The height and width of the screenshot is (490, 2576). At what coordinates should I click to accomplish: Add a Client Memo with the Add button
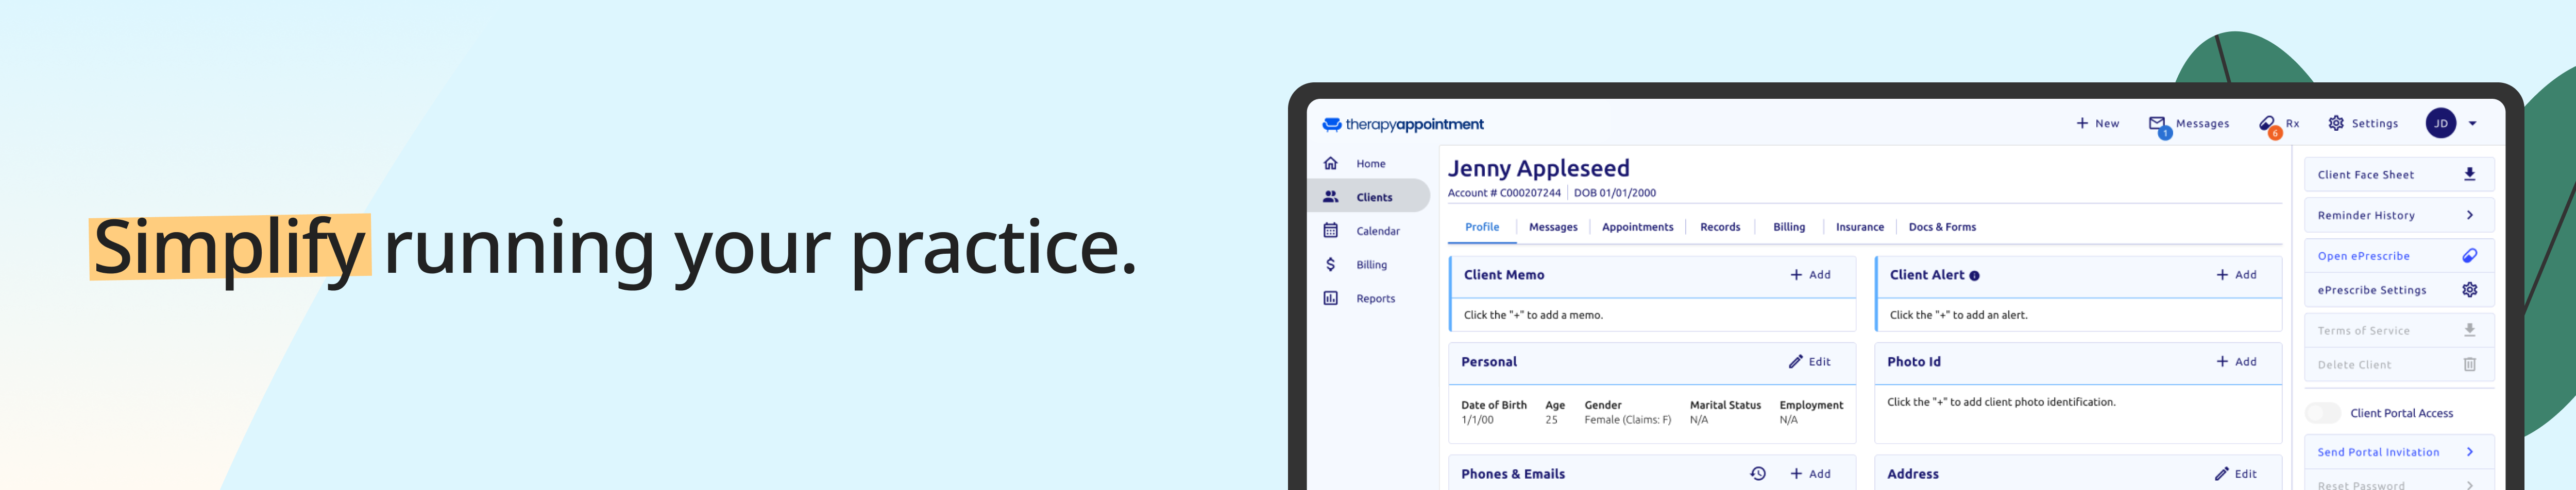pyautogui.click(x=1811, y=274)
